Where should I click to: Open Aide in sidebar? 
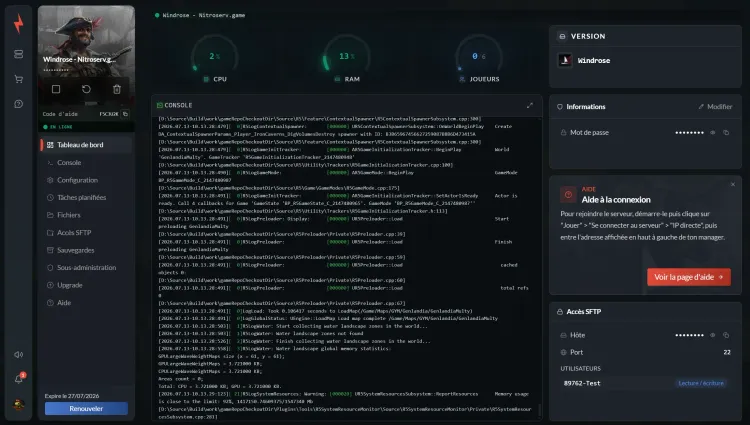pos(86,303)
